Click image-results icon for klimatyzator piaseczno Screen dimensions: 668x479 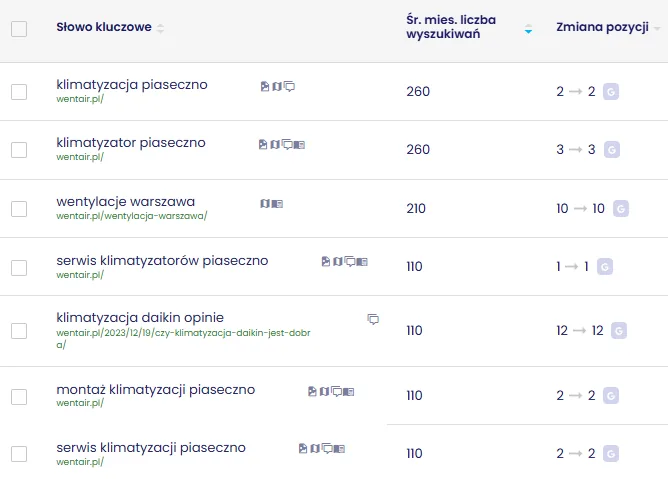pyautogui.click(x=263, y=144)
